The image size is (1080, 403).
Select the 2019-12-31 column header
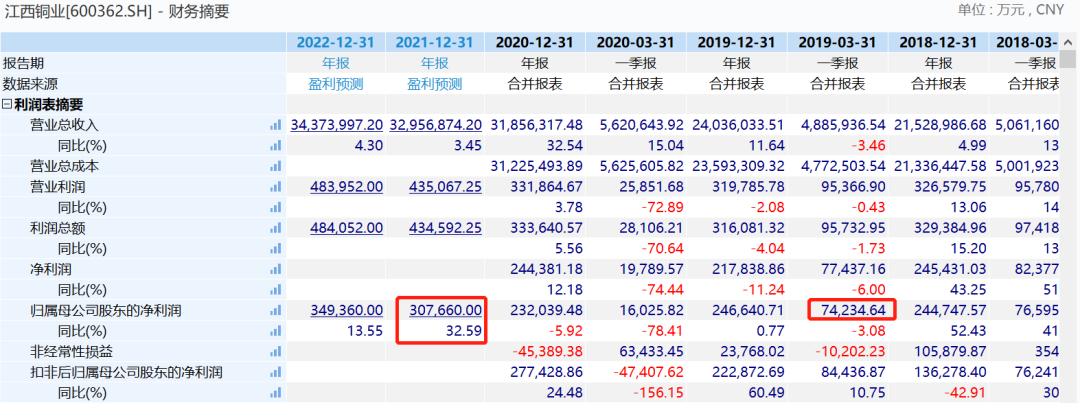coord(737,42)
